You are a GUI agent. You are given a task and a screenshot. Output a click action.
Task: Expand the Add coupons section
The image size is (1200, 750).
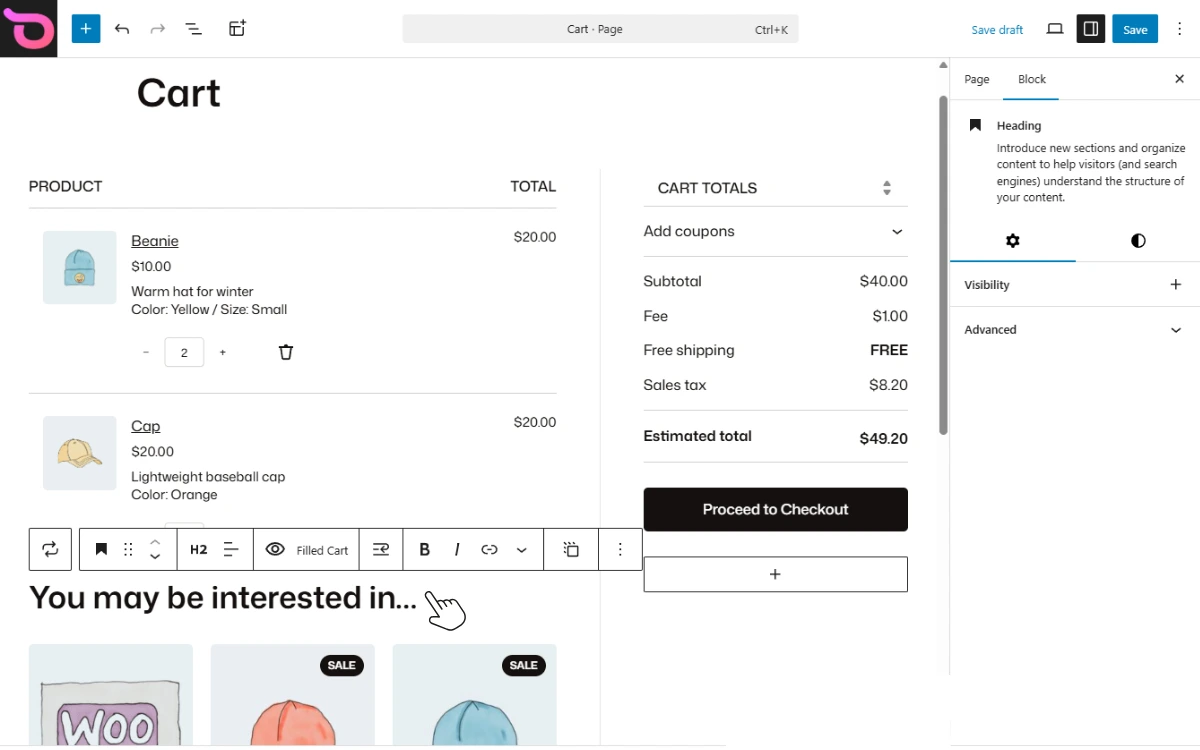click(776, 231)
